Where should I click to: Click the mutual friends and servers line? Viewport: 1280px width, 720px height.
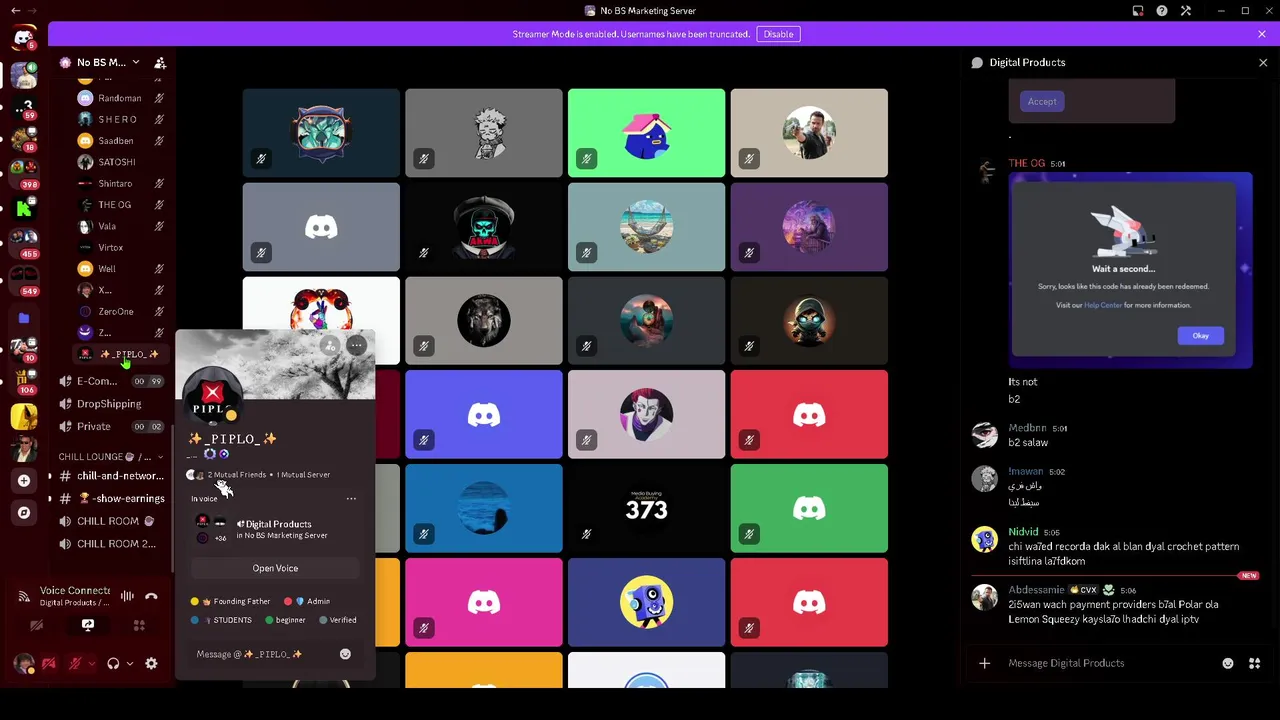259,475
